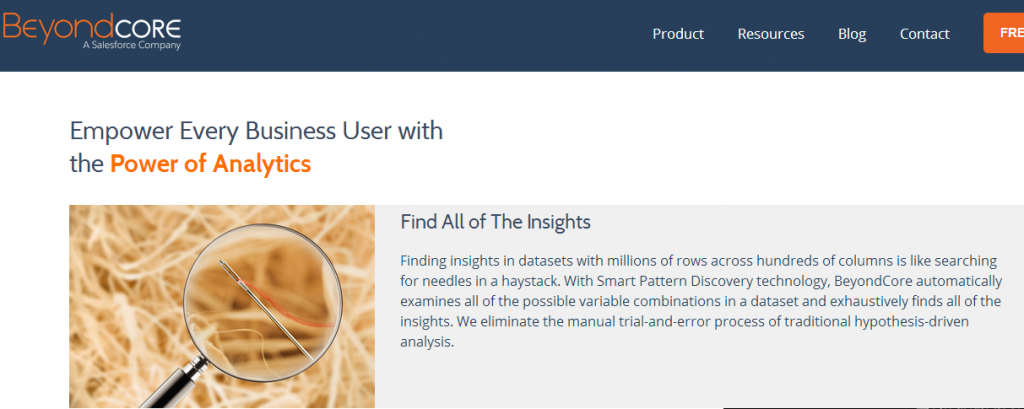Screen dimensions: 1024x409
Task: Open the Product menu
Action: [x=678, y=34]
